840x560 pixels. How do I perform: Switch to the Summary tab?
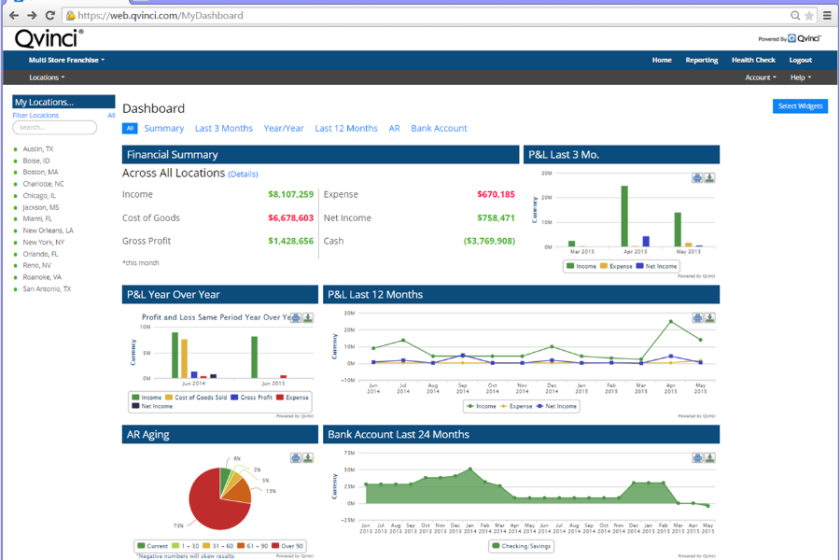point(164,129)
